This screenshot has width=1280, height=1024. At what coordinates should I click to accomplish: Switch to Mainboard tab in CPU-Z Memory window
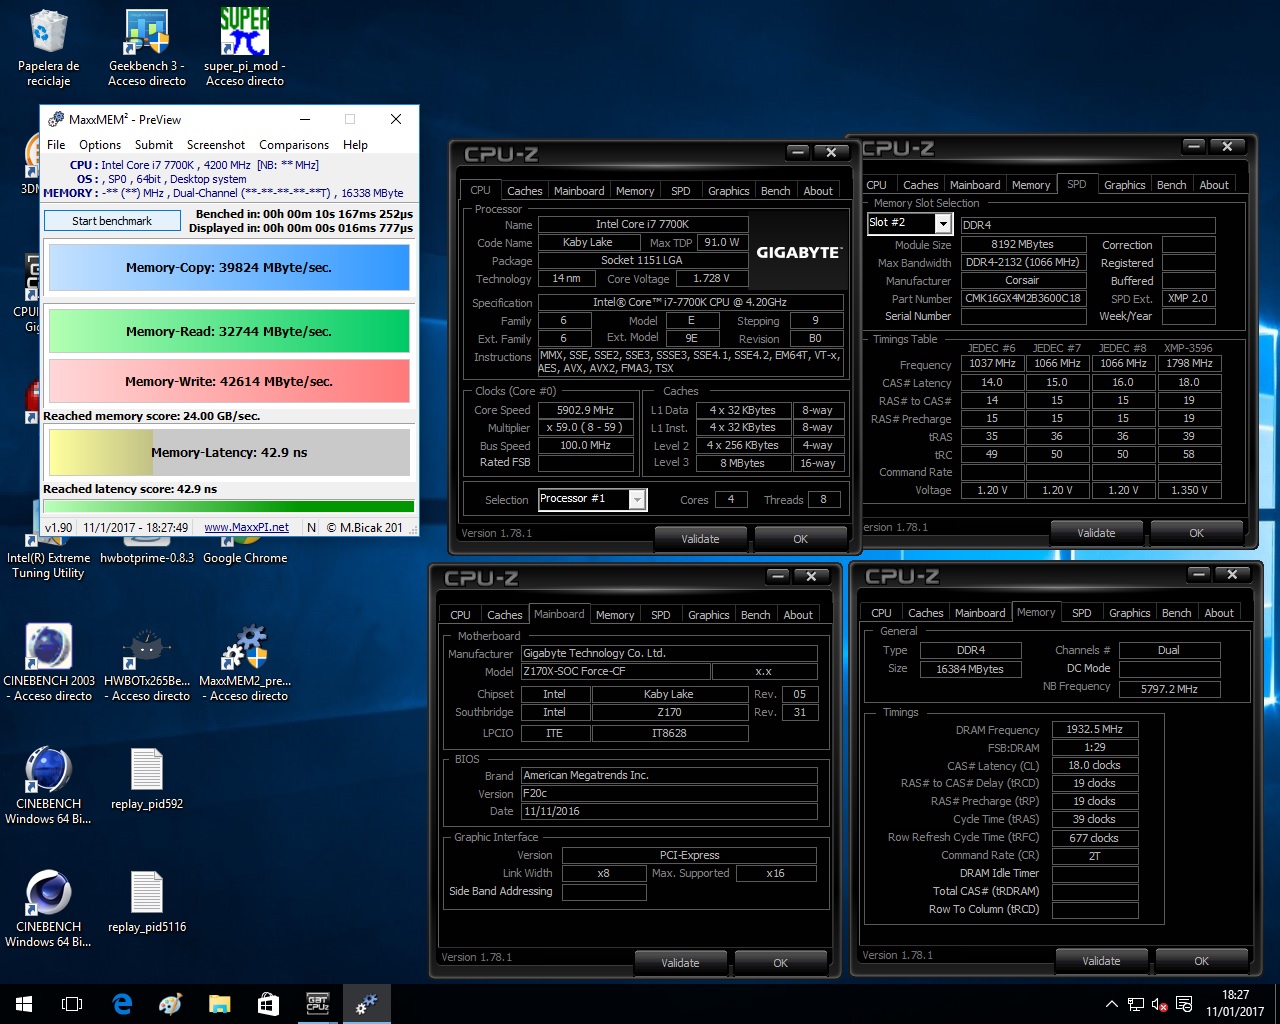coord(980,613)
